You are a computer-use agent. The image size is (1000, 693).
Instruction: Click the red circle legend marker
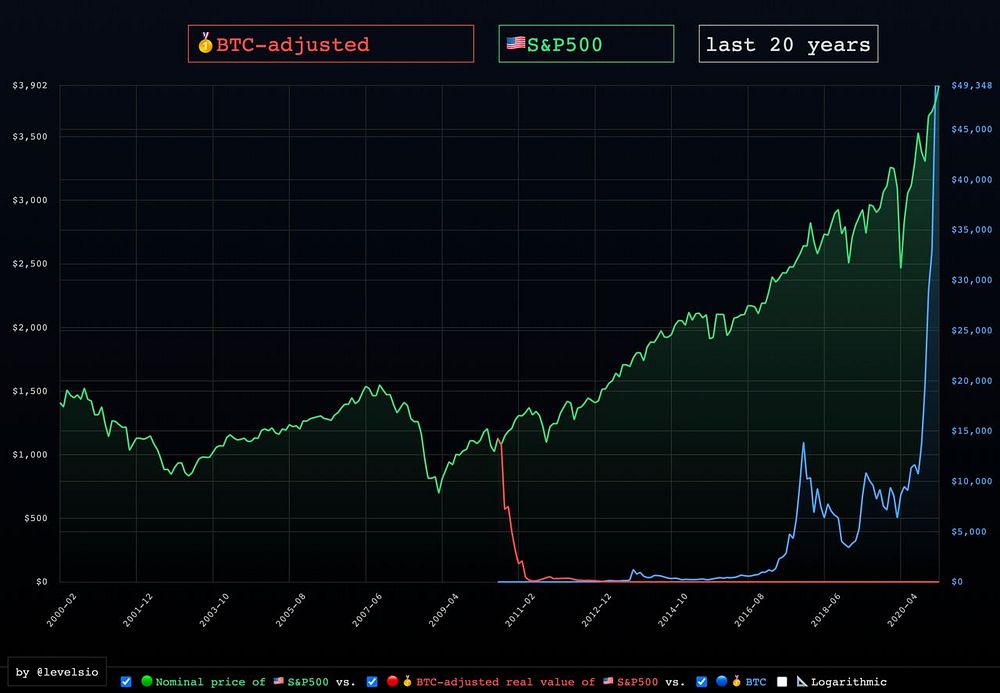393,681
